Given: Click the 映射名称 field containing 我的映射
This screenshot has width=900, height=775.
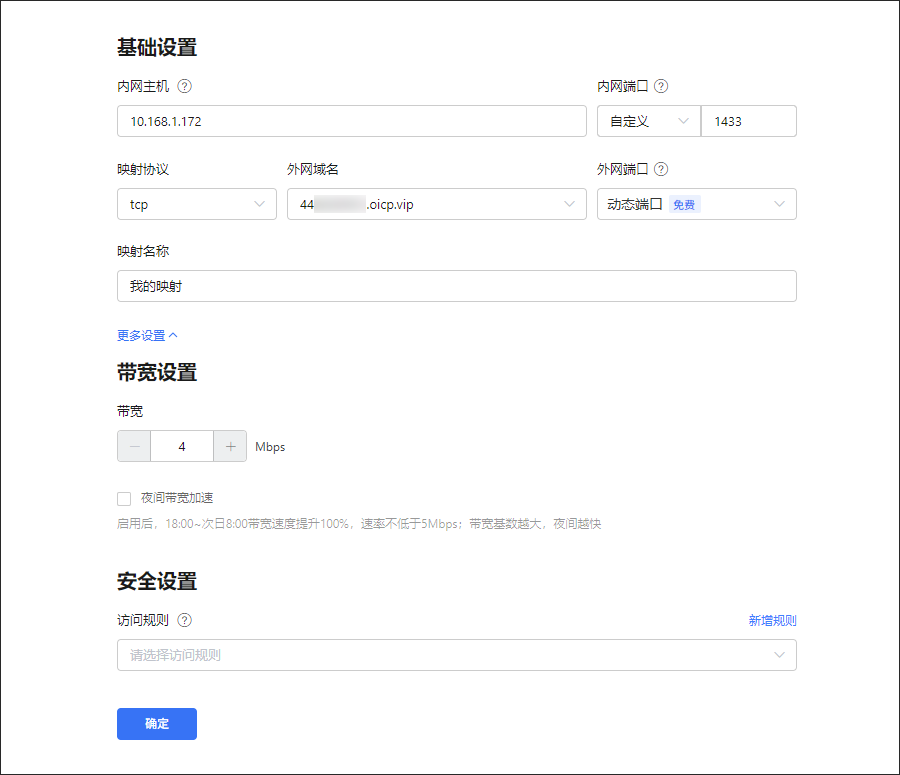Looking at the screenshot, I should coord(456,286).
